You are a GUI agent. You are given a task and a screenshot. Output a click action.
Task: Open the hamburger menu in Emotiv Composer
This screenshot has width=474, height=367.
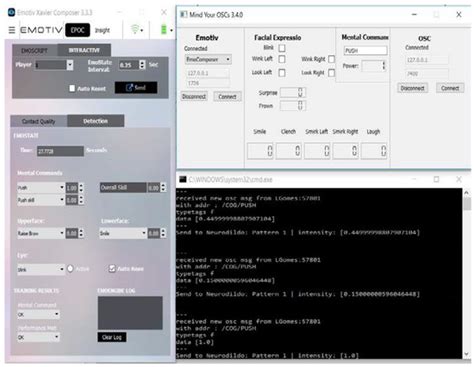point(12,30)
